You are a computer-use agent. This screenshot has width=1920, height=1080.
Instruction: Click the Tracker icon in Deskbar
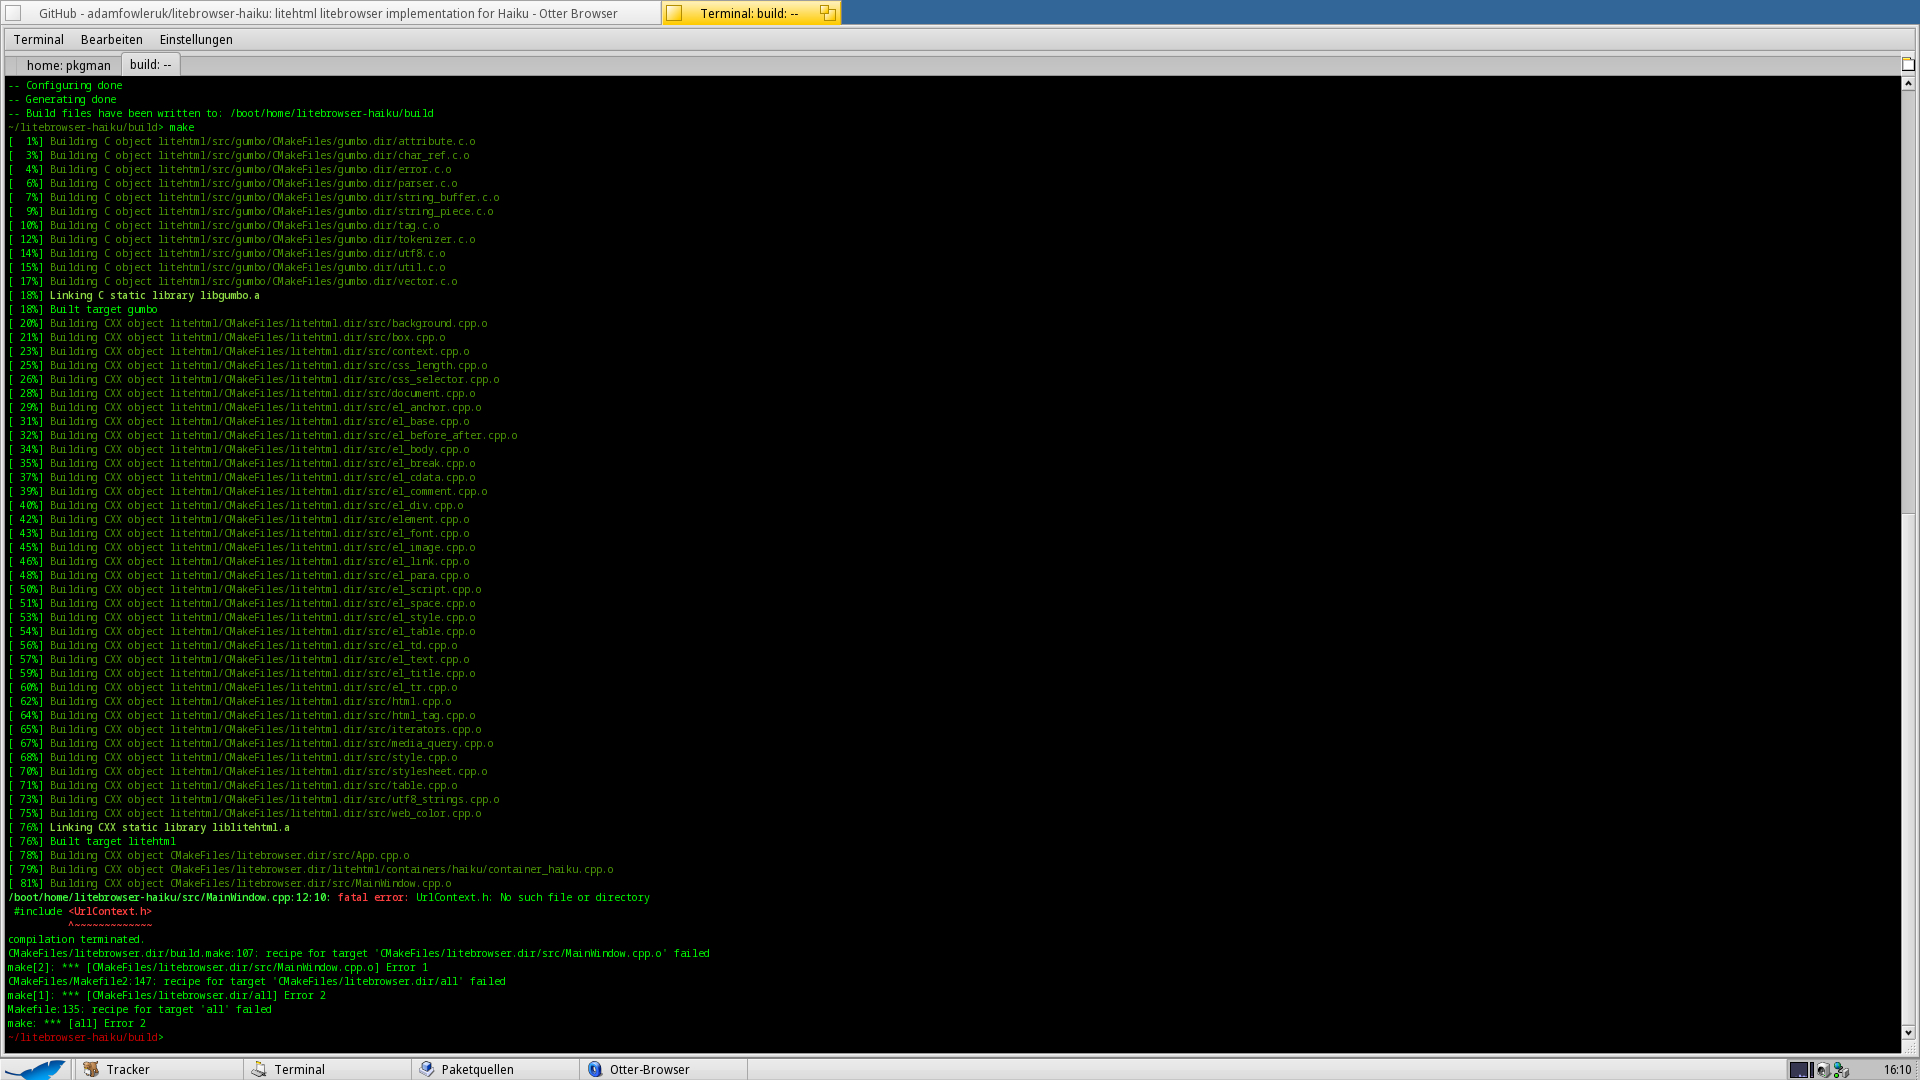click(x=92, y=1069)
